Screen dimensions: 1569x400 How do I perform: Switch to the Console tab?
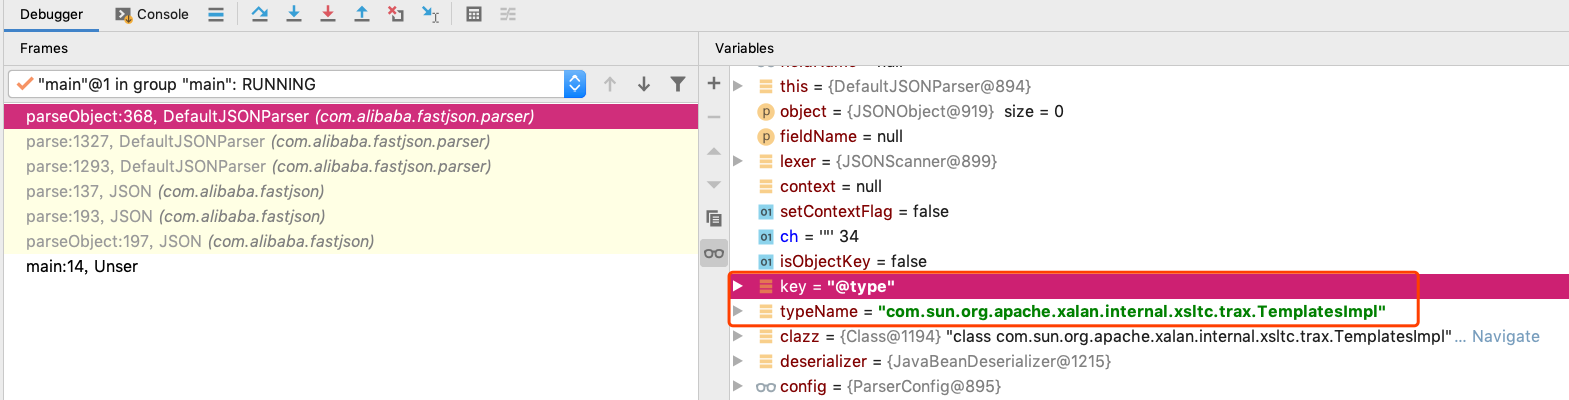152,14
